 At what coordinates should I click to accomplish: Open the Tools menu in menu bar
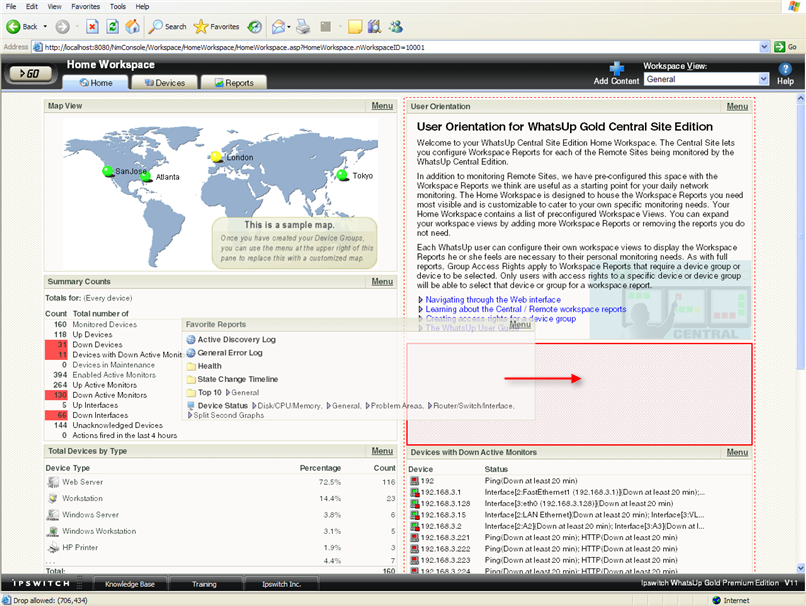tap(118, 6)
